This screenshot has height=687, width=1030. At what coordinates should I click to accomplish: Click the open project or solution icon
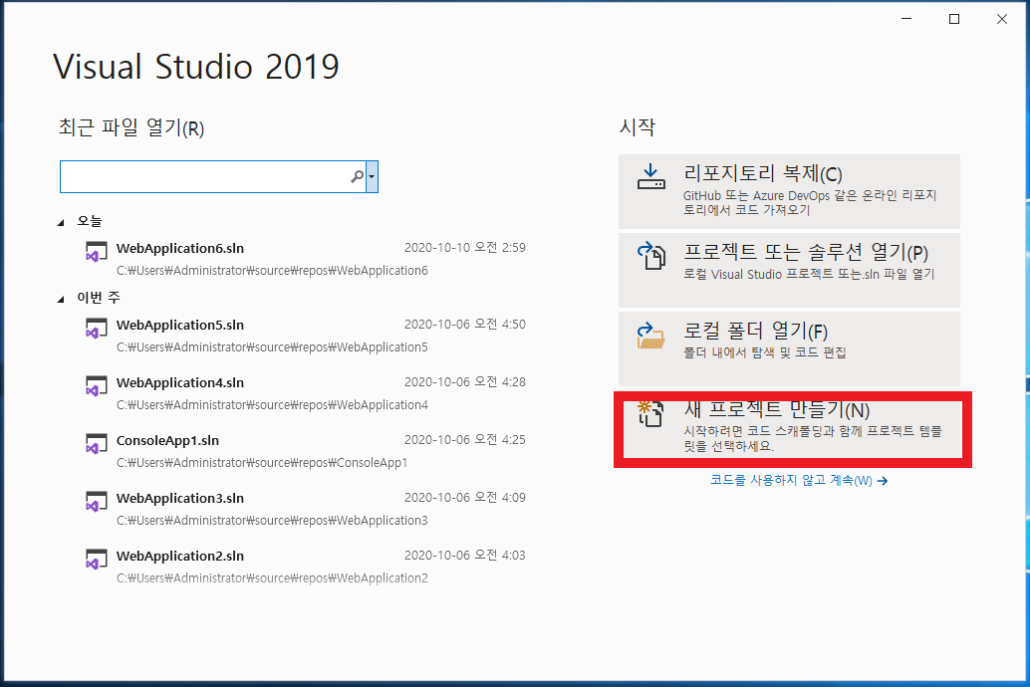pos(651,255)
